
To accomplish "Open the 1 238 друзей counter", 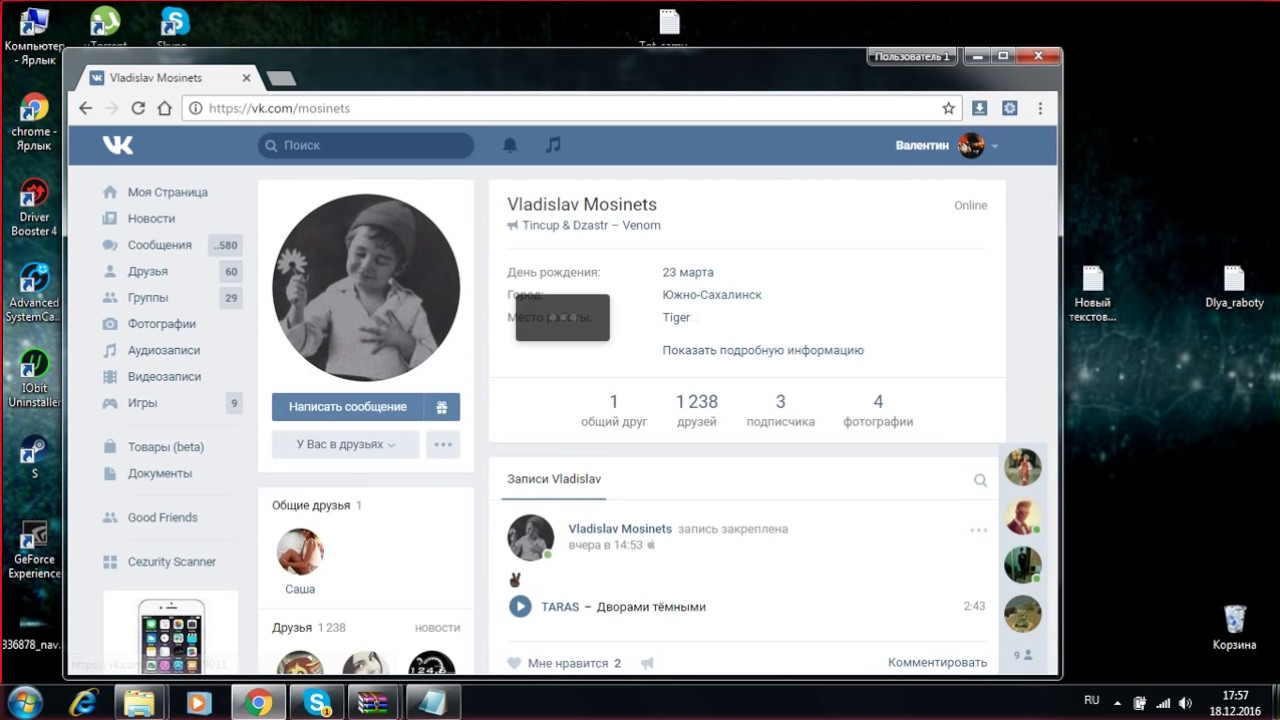I will click(x=697, y=410).
